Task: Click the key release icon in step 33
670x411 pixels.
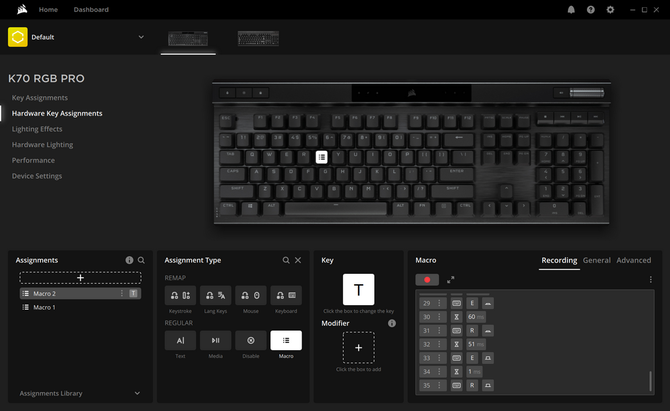Action: click(488, 358)
